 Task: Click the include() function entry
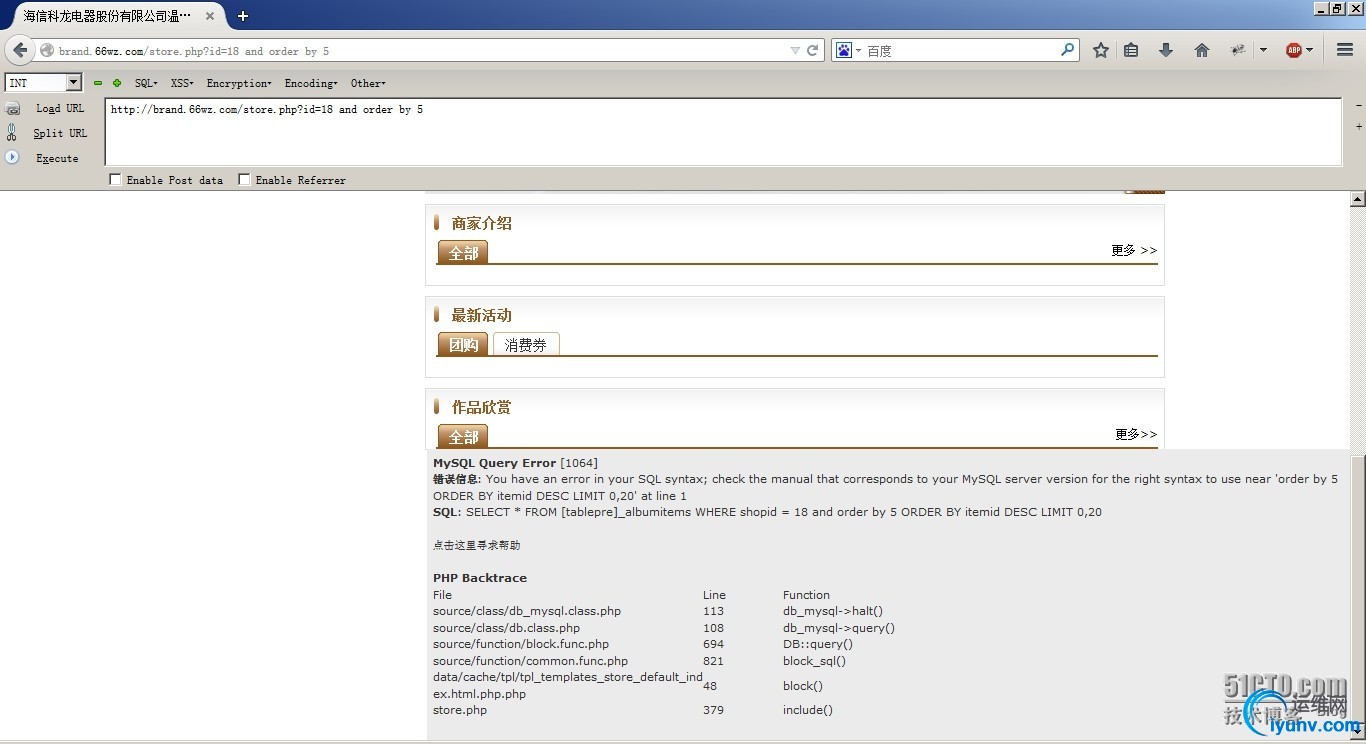(x=808, y=710)
